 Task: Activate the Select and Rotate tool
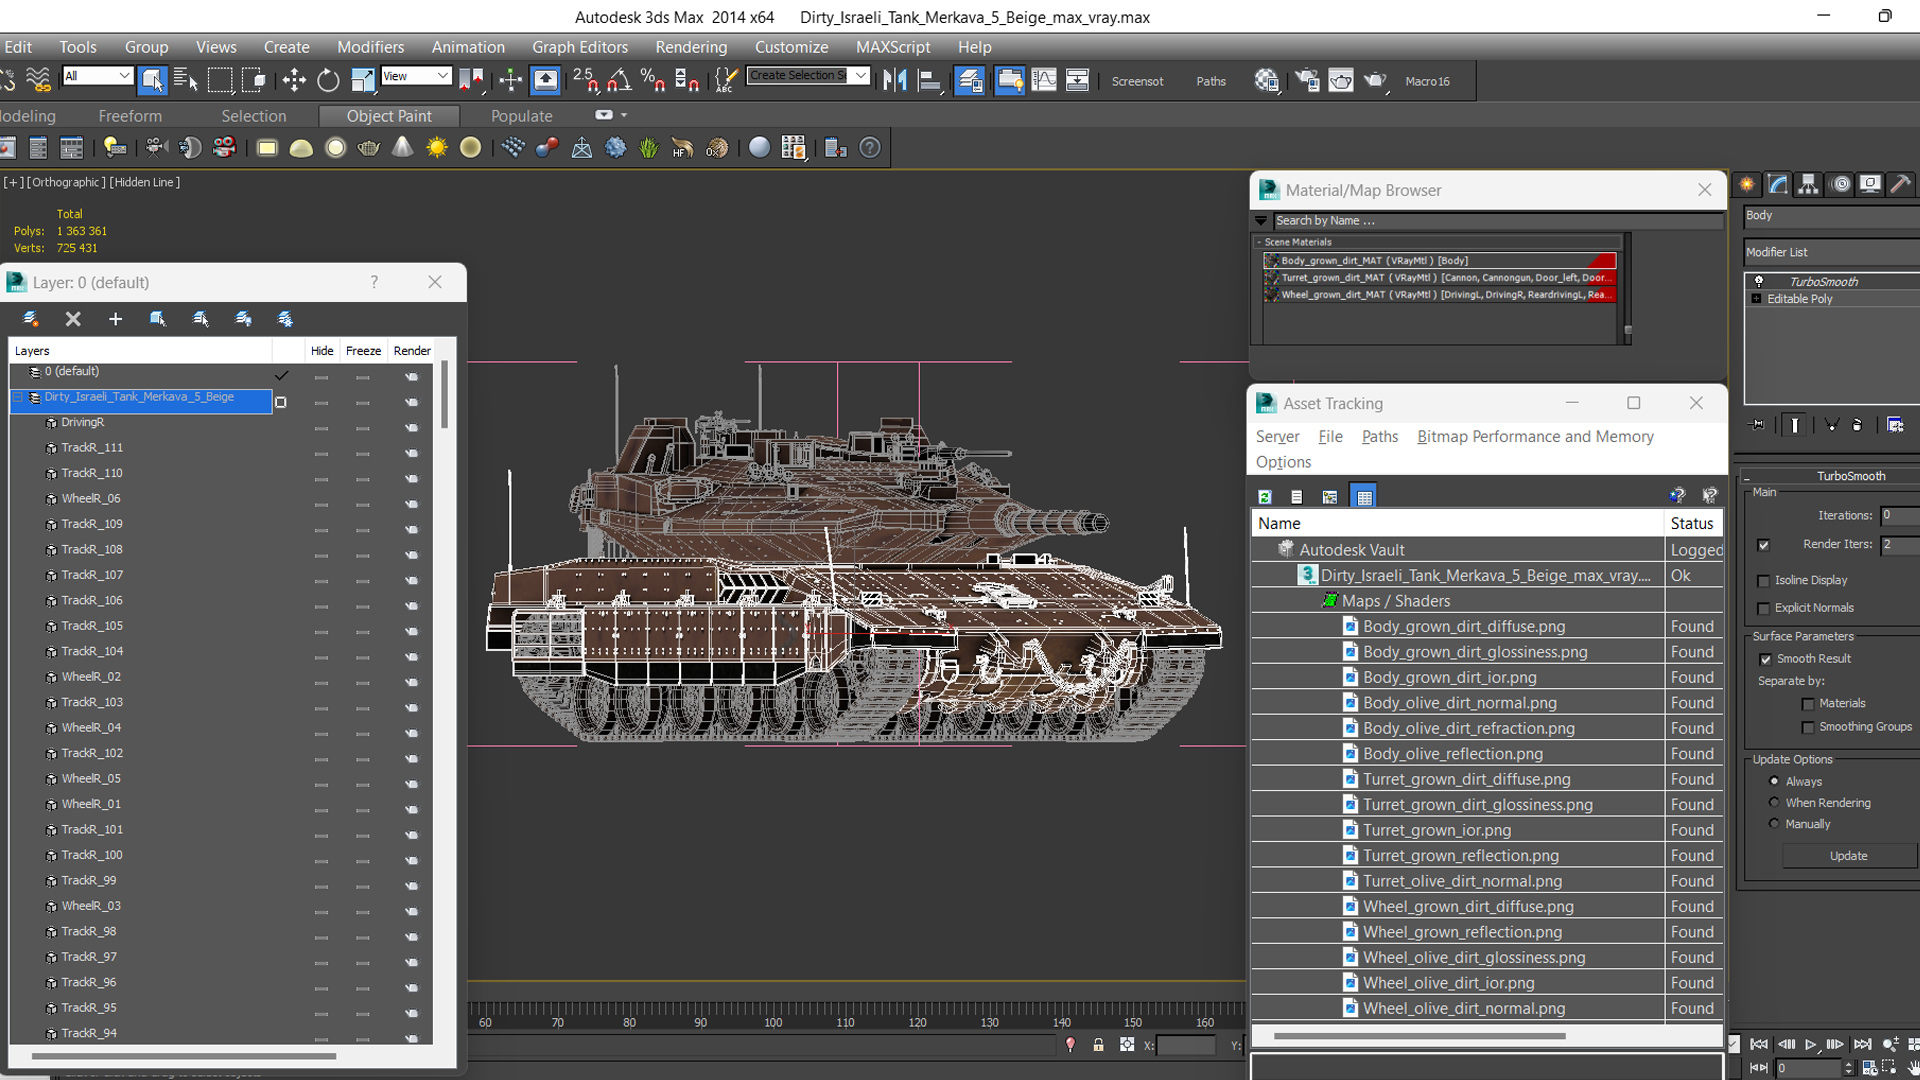click(328, 80)
